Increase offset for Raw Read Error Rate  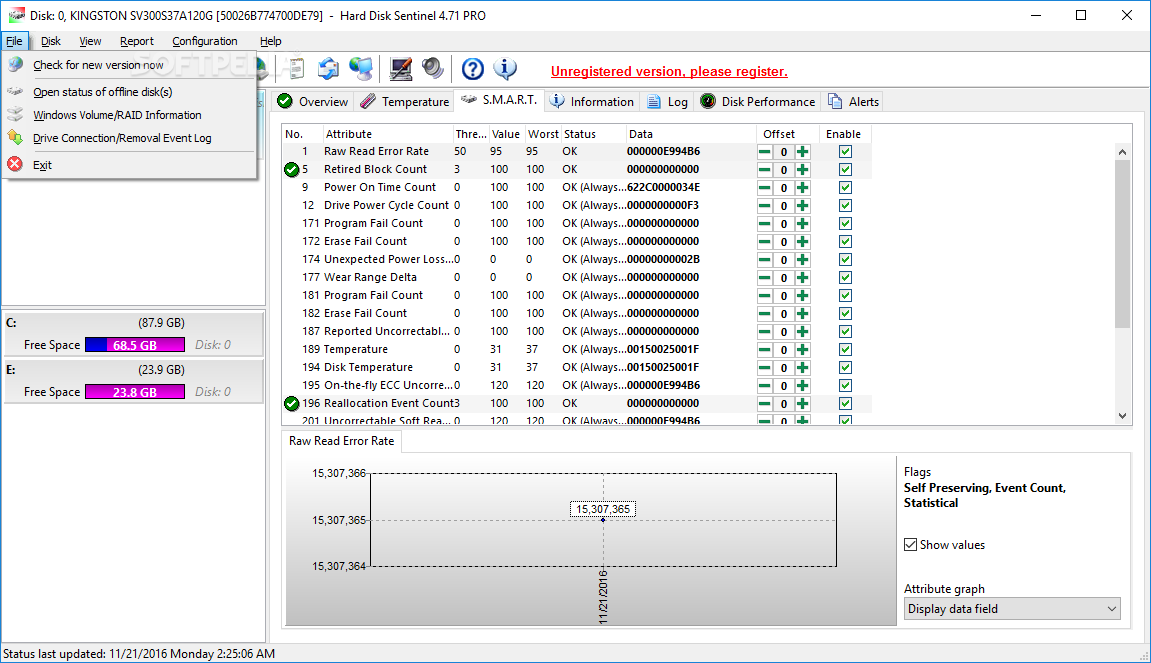point(802,152)
